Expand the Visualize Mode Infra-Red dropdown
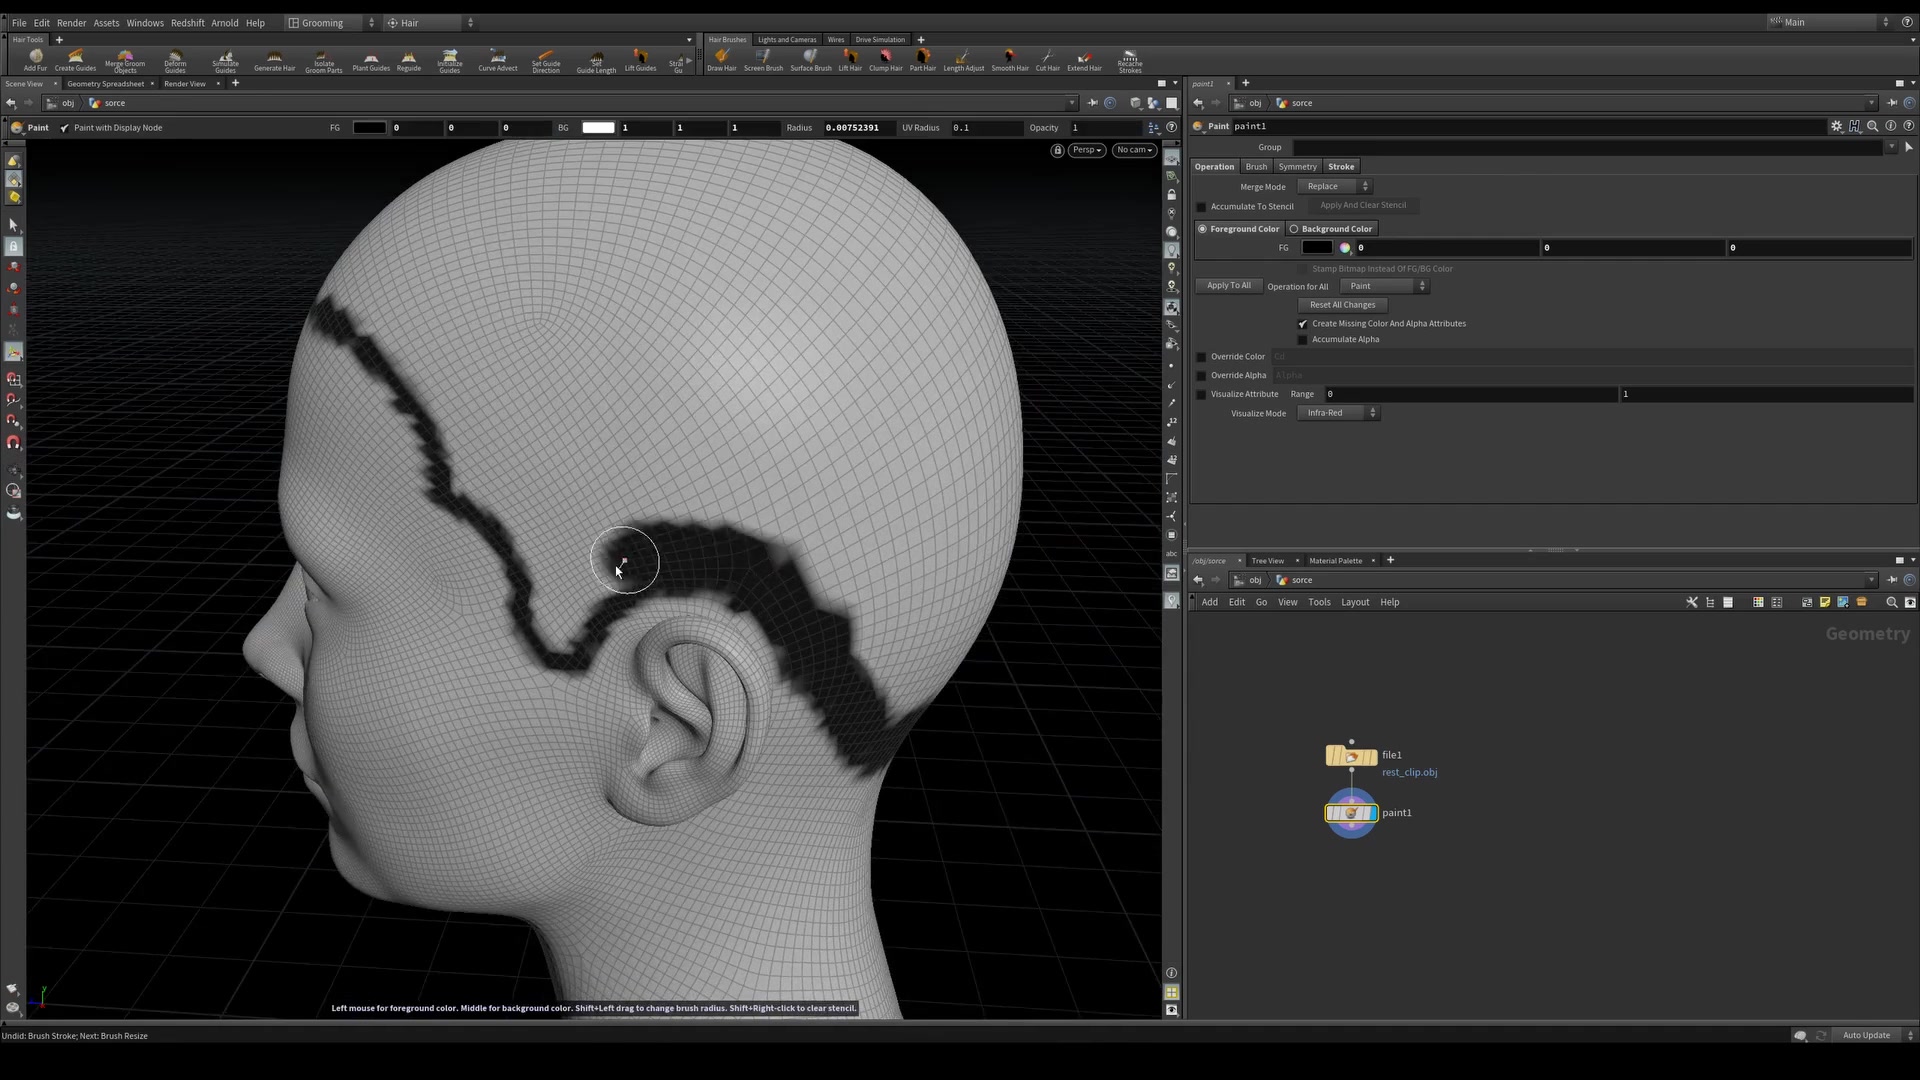 tap(1337, 413)
